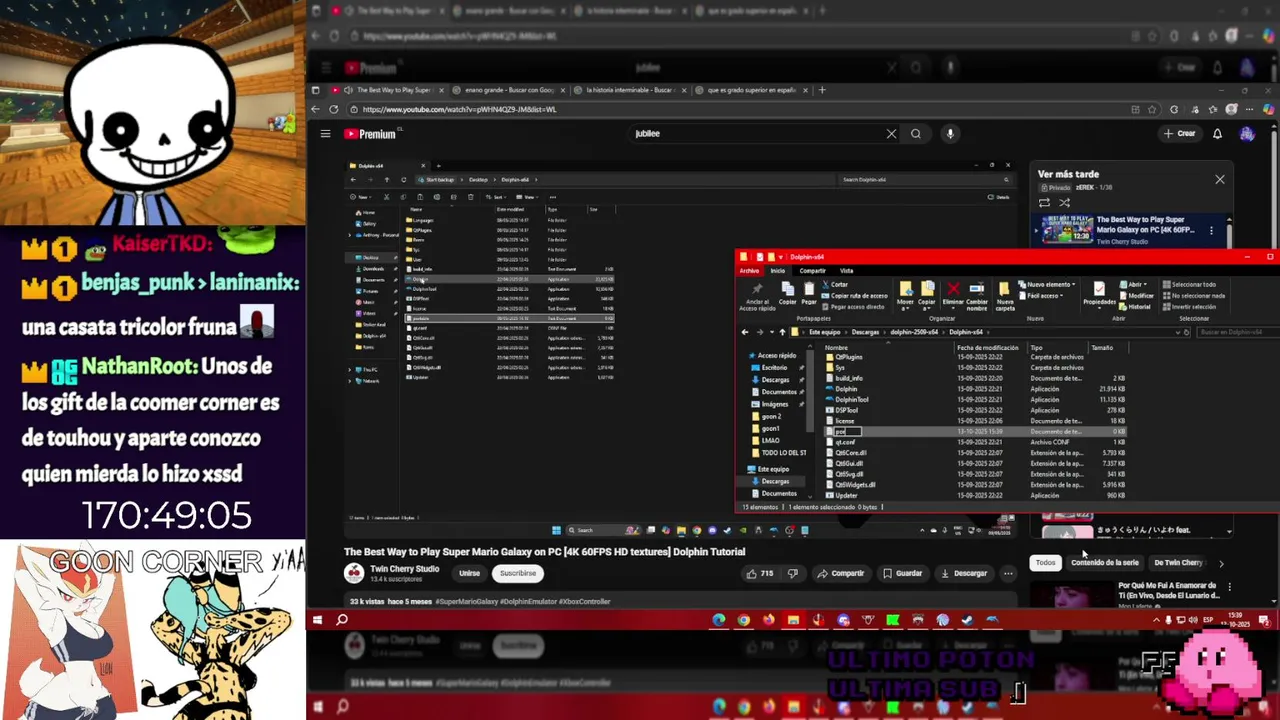This screenshot has width=1280, height=720.
Task: Click the dislike thumbs-down button
Action: [x=792, y=574]
